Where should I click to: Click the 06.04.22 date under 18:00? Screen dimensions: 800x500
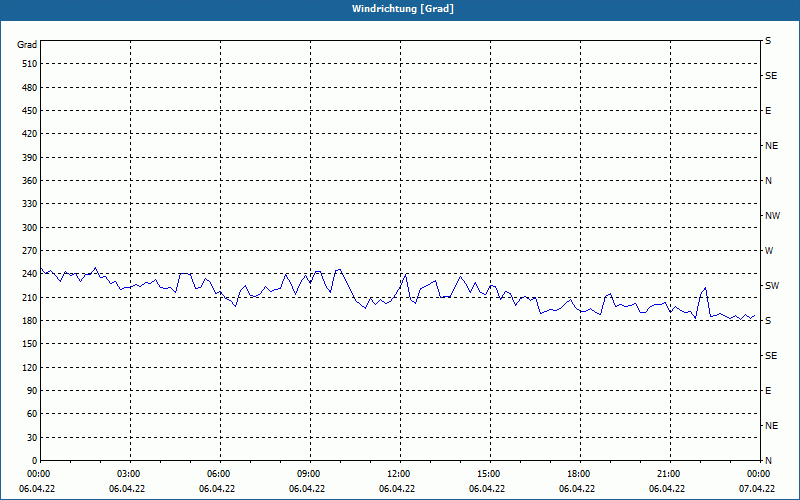[x=577, y=489]
